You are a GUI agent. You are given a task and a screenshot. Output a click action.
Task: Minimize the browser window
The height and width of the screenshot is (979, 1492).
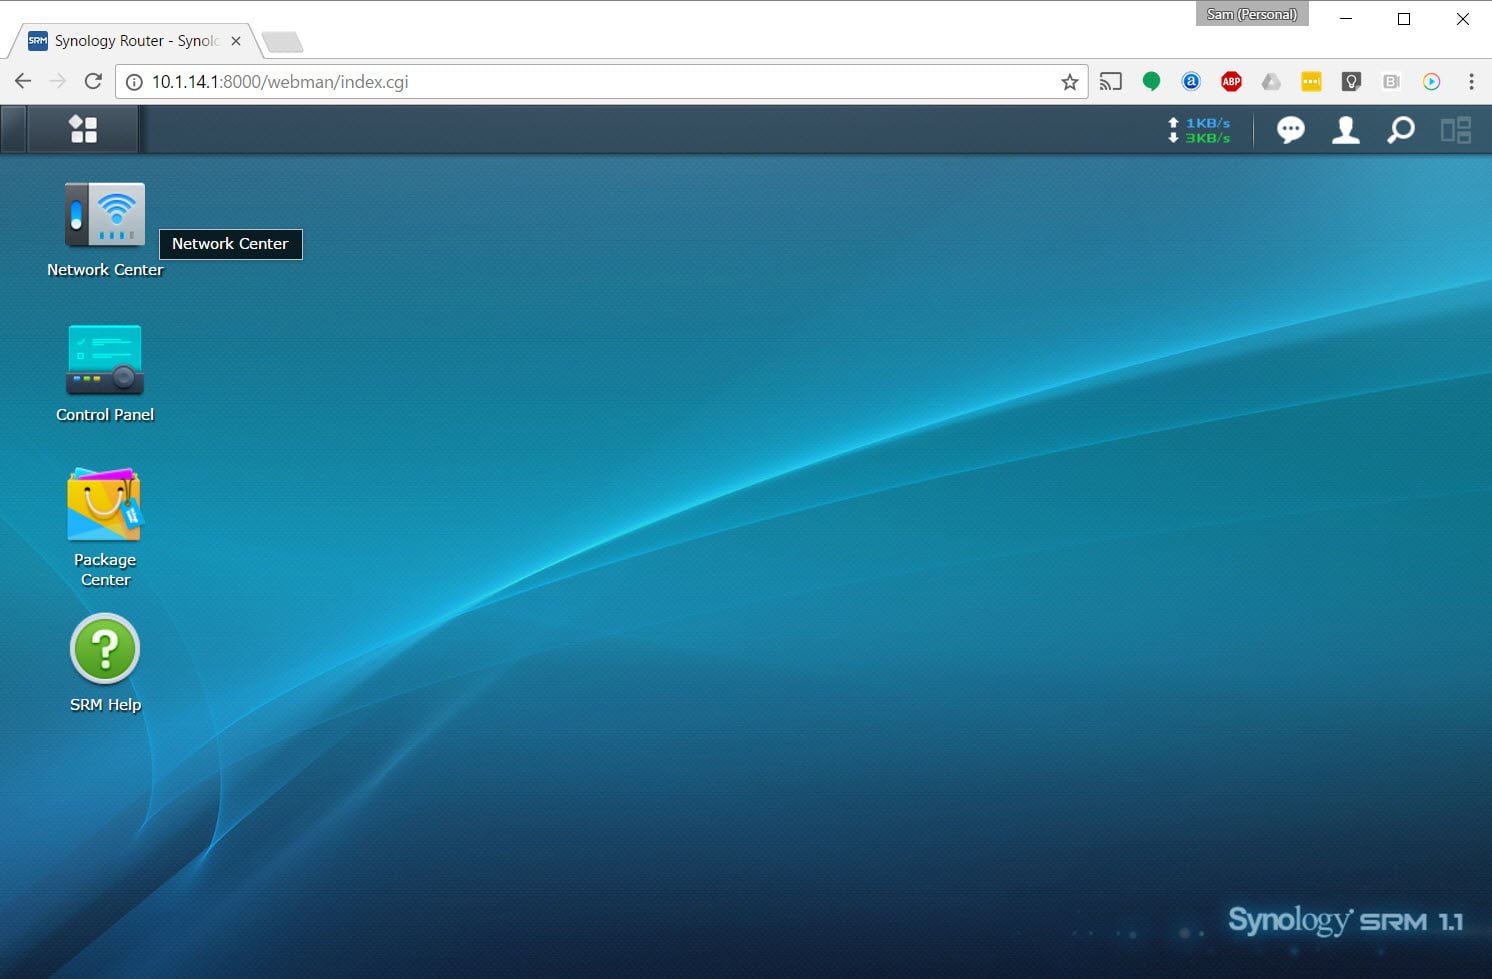point(1346,18)
